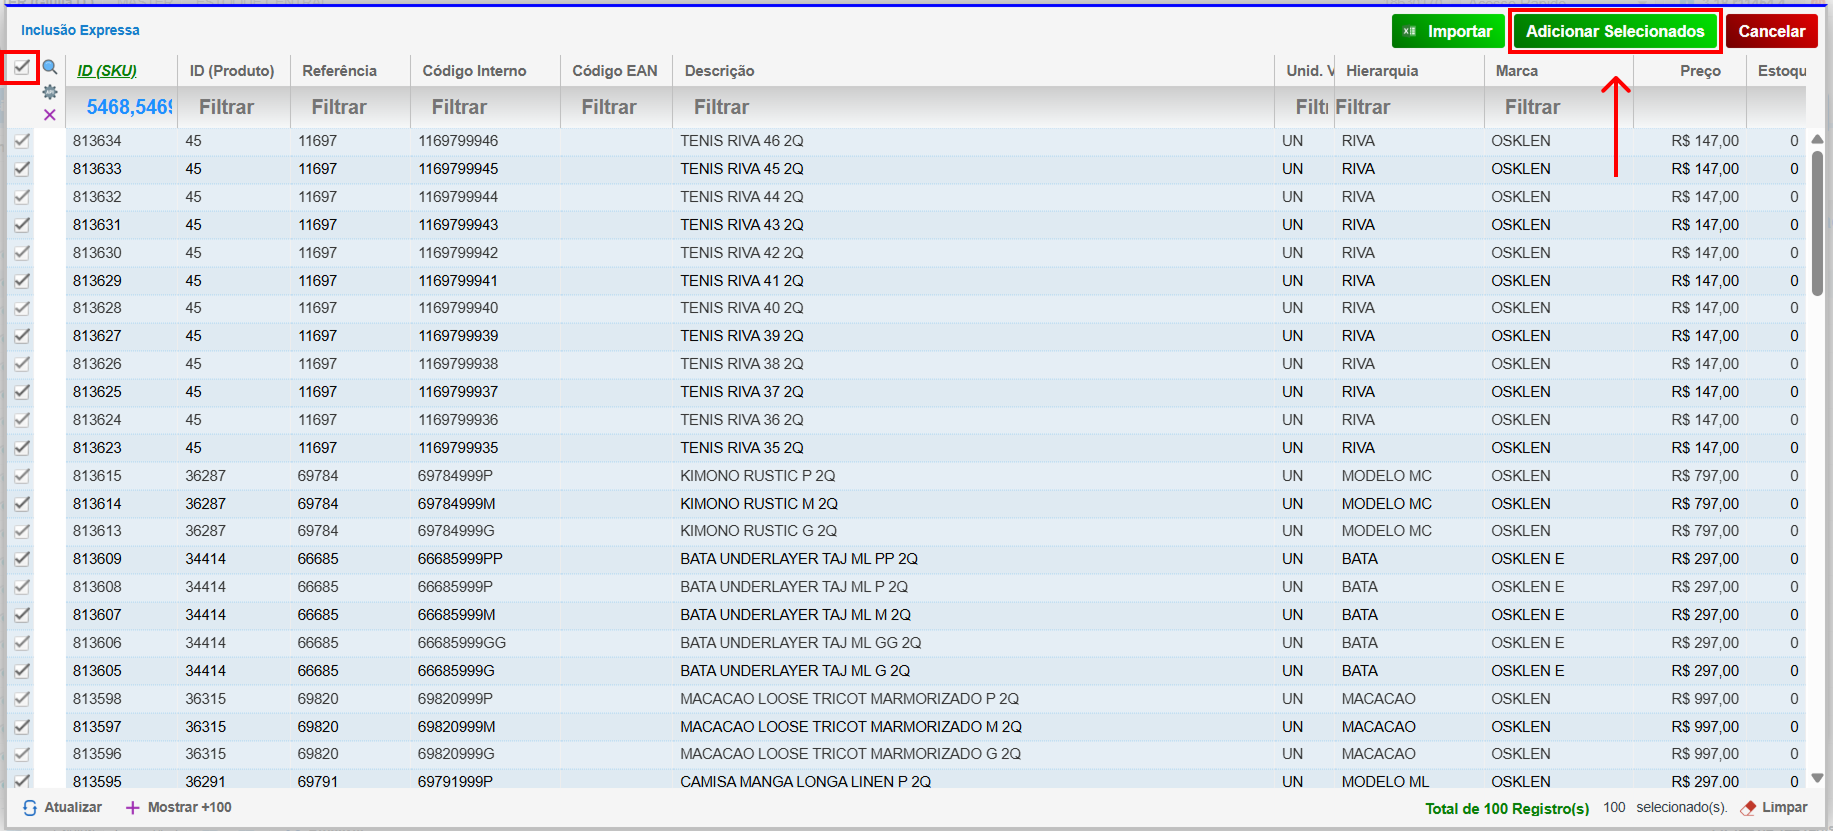Click the Atualizar refresh icon
The width and height of the screenshot is (1833, 831).
[30, 808]
